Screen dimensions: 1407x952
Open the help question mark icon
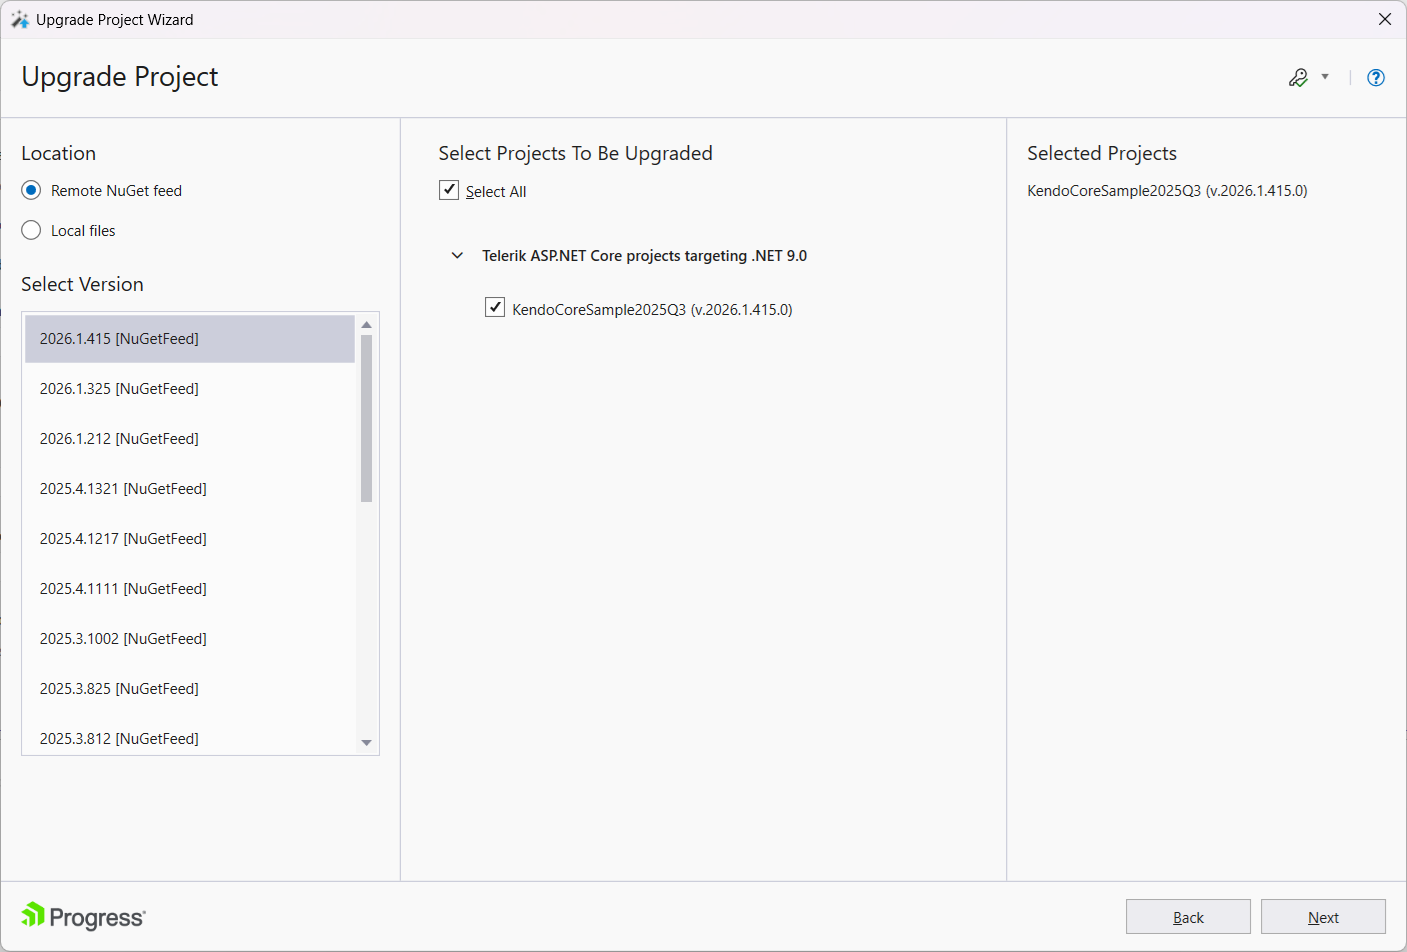pos(1376,78)
